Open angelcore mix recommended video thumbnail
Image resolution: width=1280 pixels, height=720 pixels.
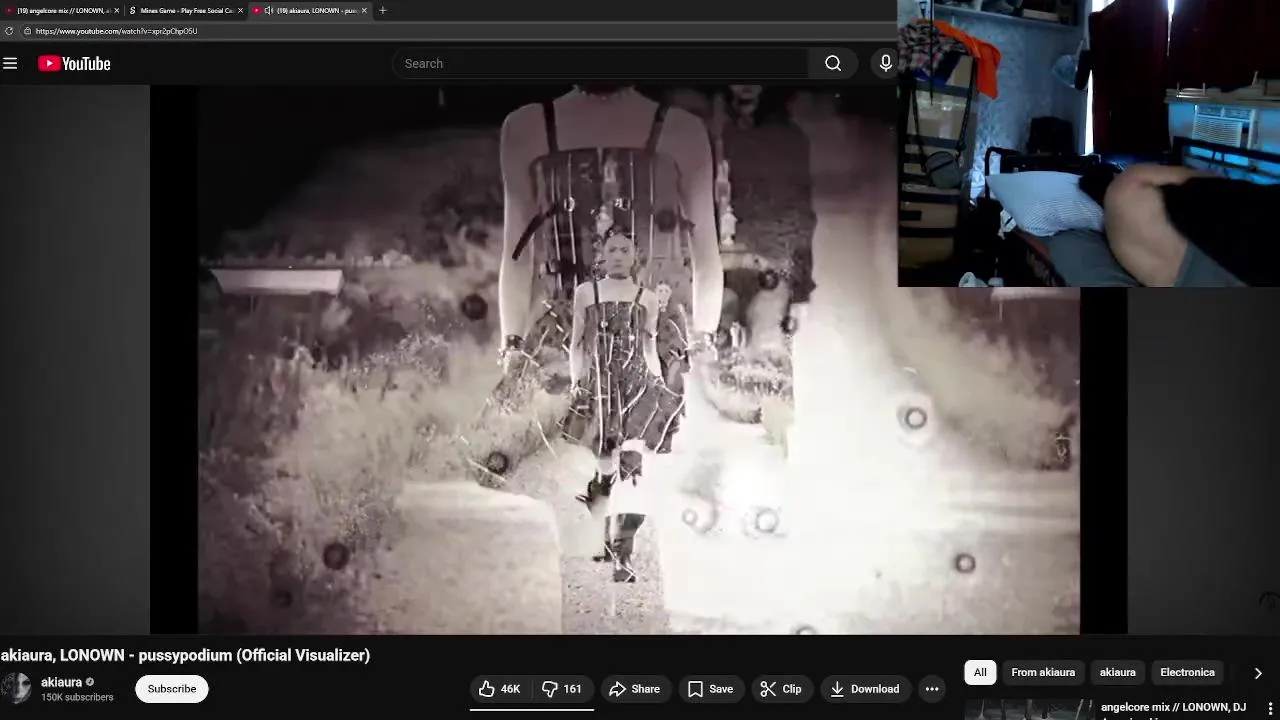(x=1028, y=710)
